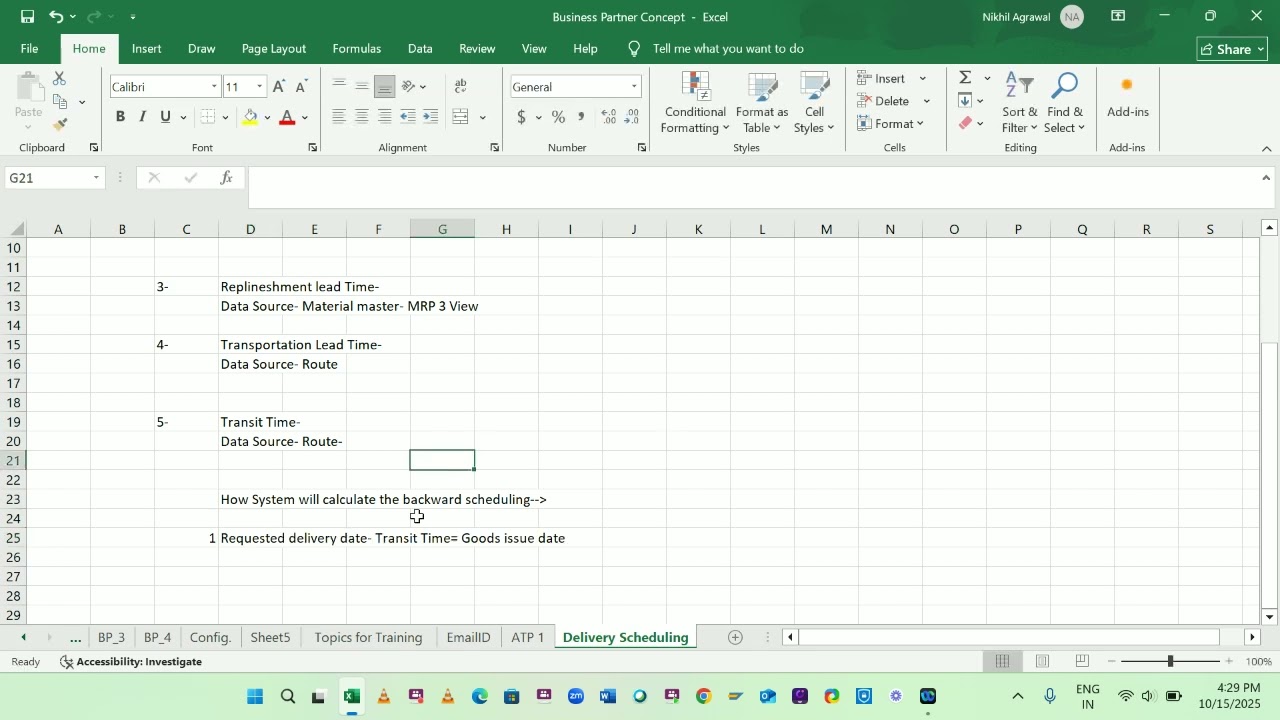Screen dimensions: 1280x720
Task: Click the Accounting Number Format dollar icon
Action: [521, 117]
